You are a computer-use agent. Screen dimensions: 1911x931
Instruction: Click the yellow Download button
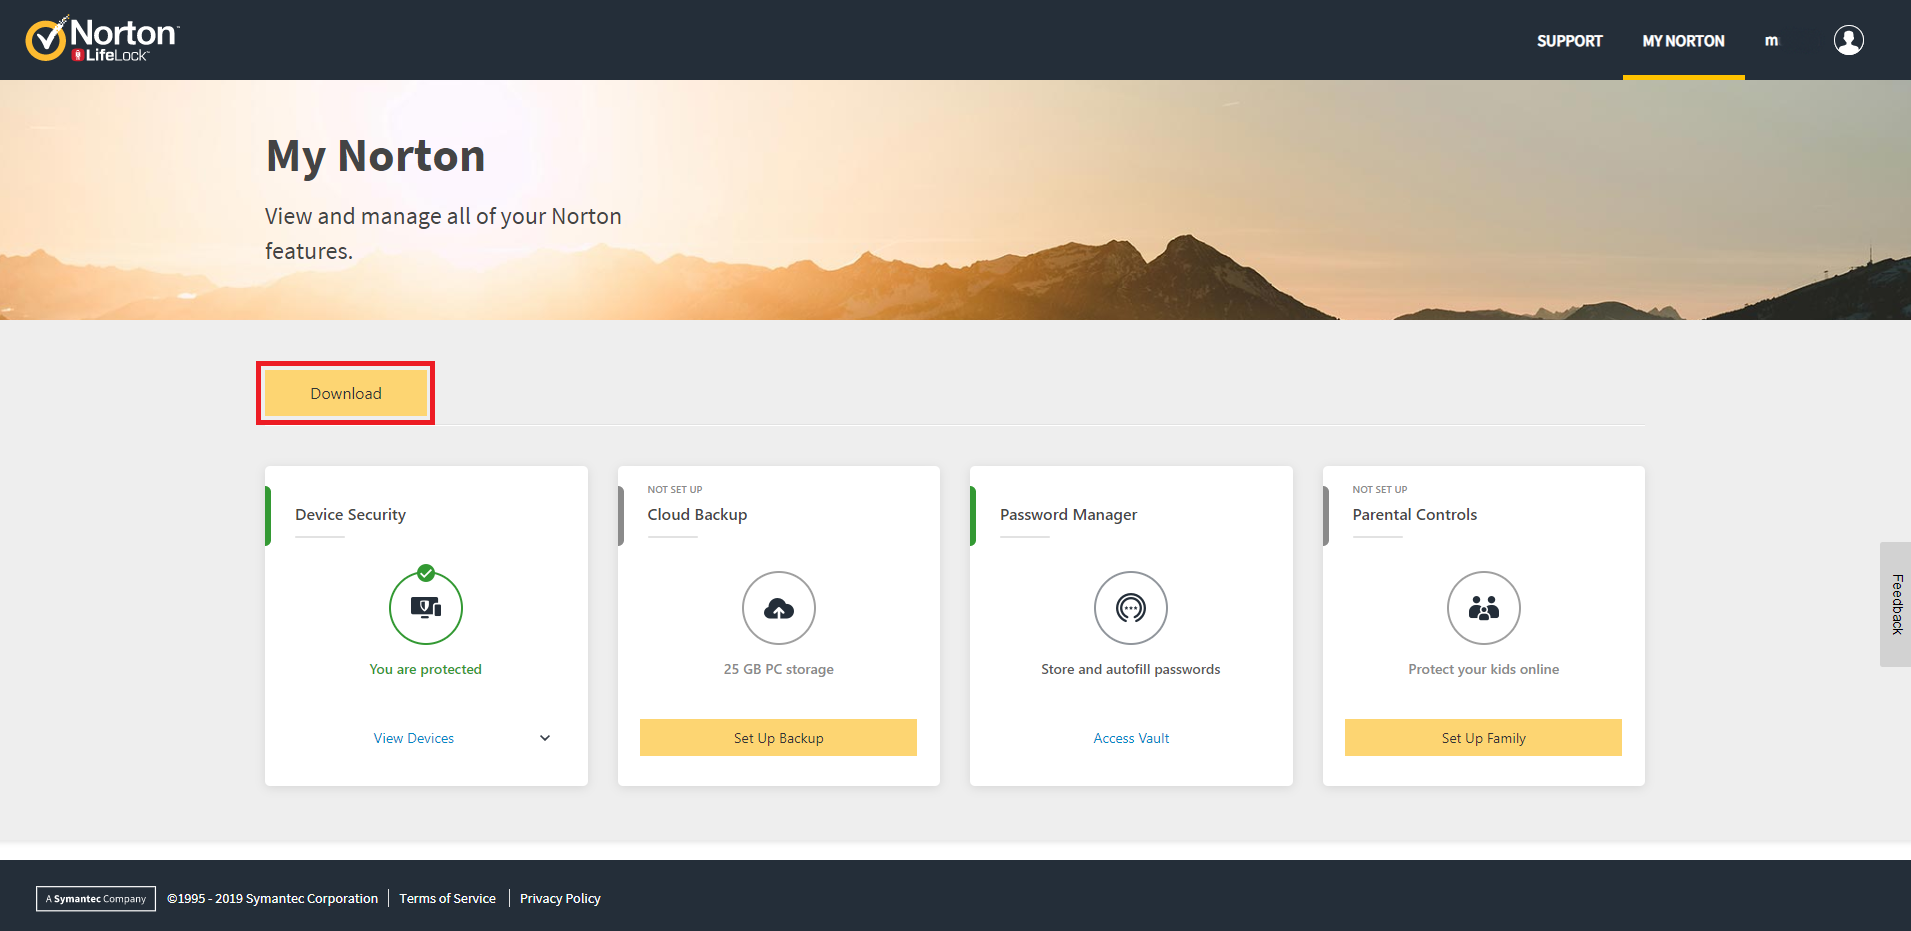point(346,393)
